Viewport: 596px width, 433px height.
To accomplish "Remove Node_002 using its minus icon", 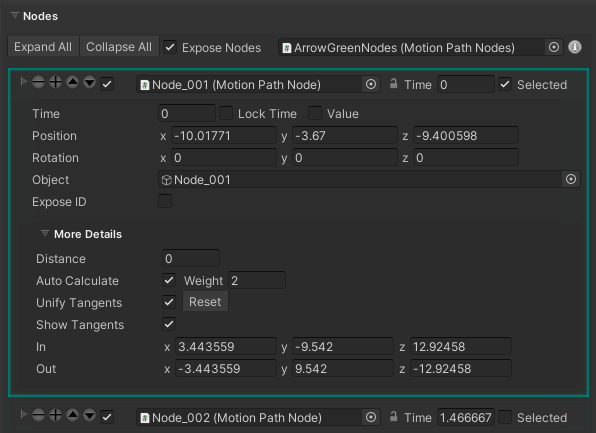I will (38, 415).
